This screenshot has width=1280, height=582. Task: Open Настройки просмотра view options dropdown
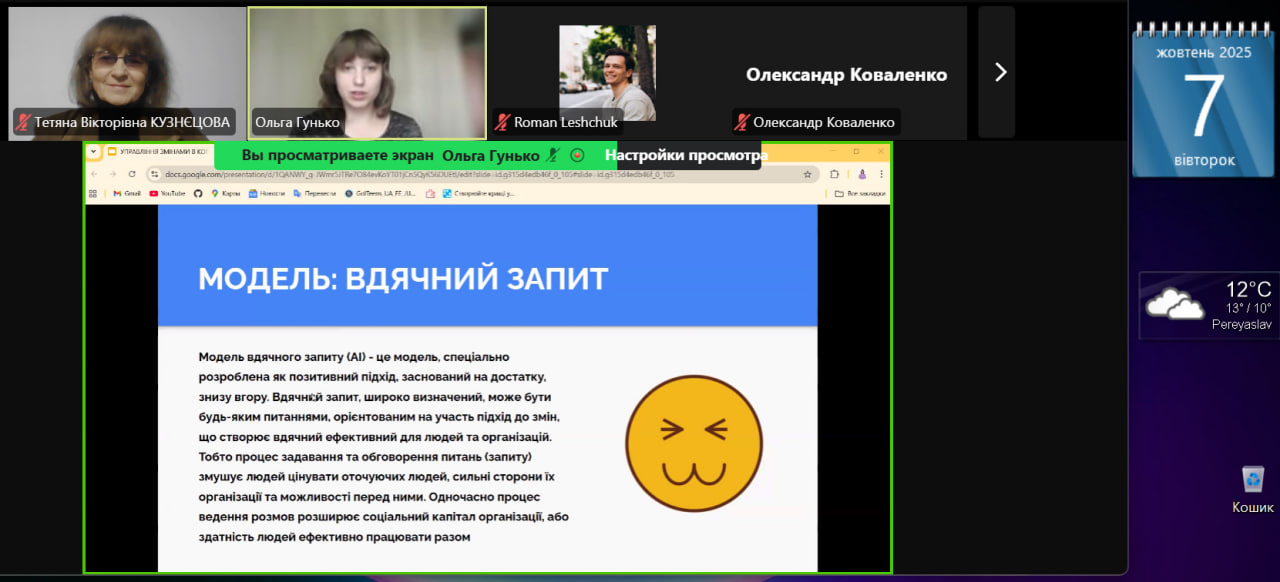[686, 155]
